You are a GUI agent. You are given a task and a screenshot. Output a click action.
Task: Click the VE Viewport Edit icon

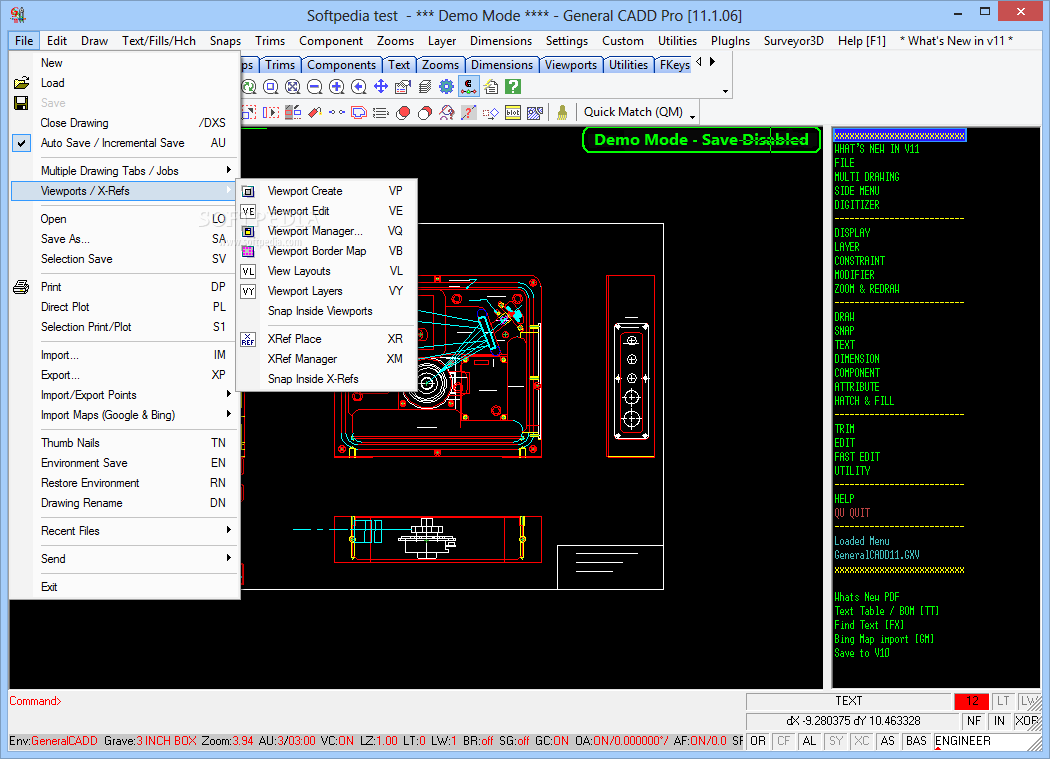(248, 212)
